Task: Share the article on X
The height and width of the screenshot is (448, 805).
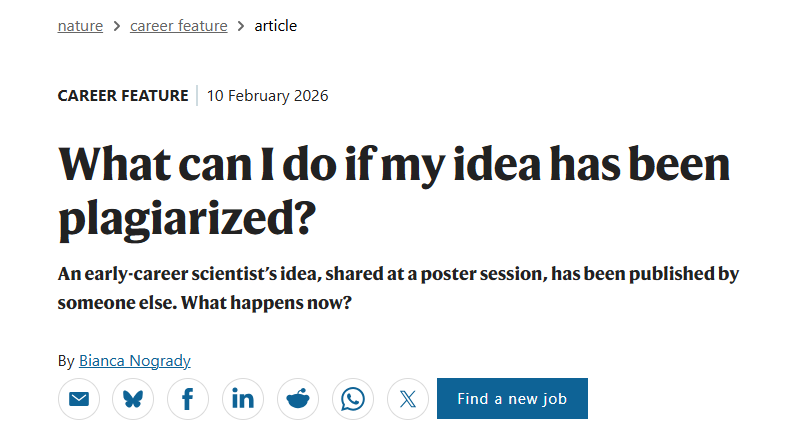Action: (x=407, y=399)
